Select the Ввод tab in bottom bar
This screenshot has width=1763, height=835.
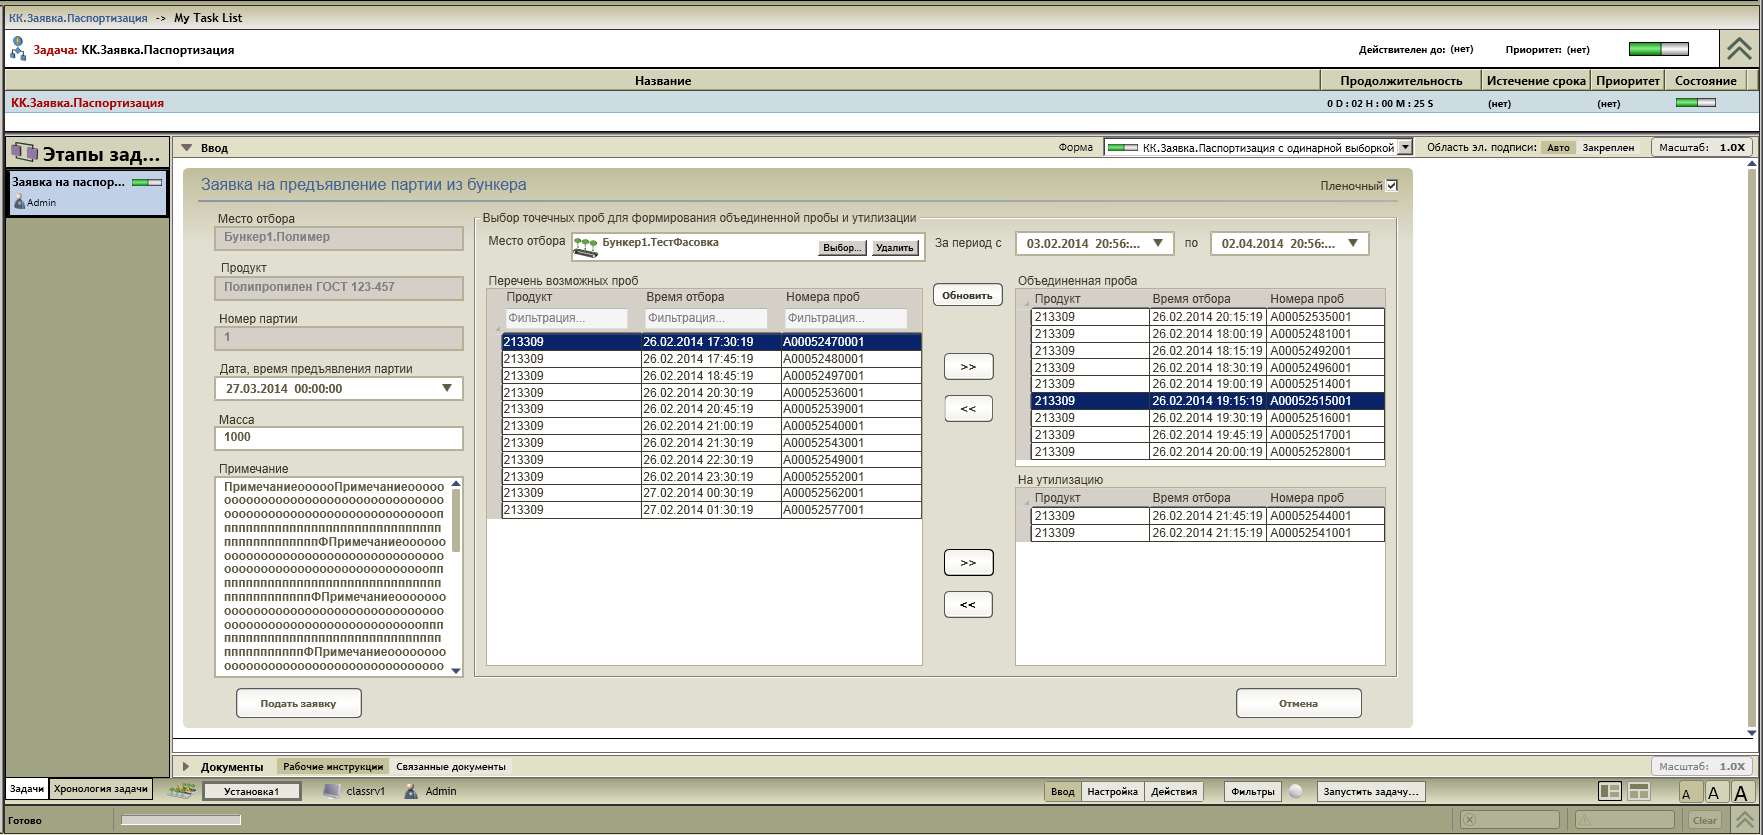click(x=1063, y=791)
